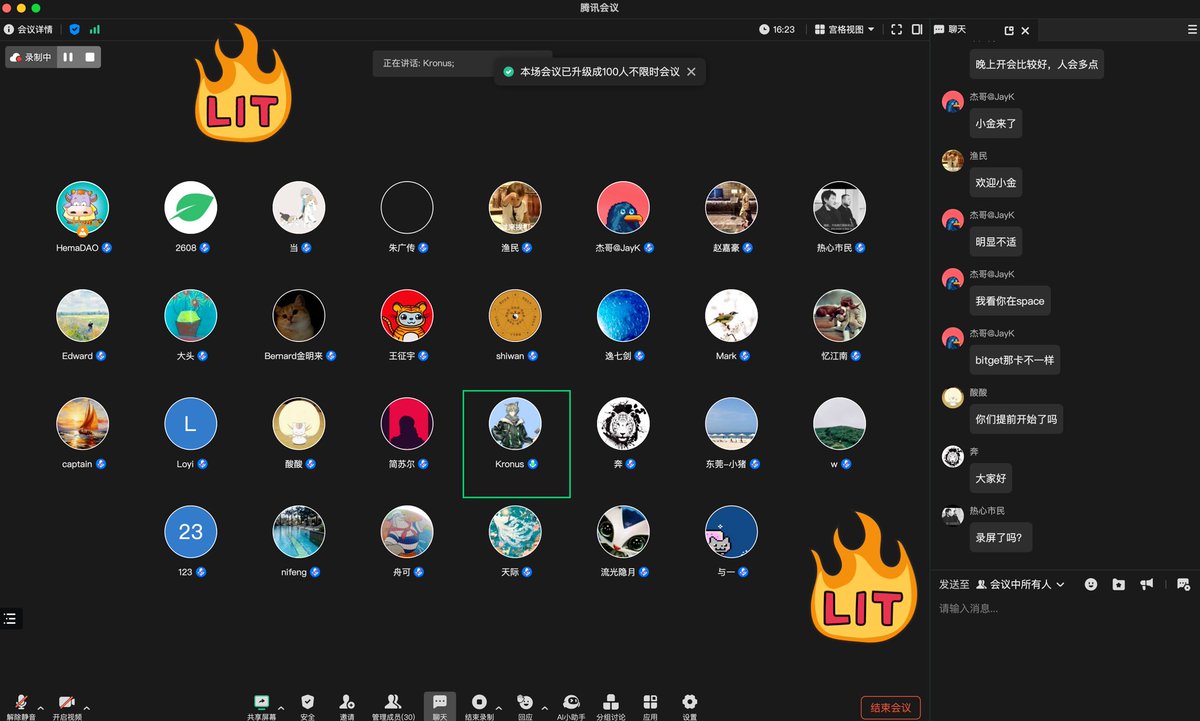The width and height of the screenshot is (1200, 721).
Task: Check green network signal bars icon
Action: (x=95, y=30)
